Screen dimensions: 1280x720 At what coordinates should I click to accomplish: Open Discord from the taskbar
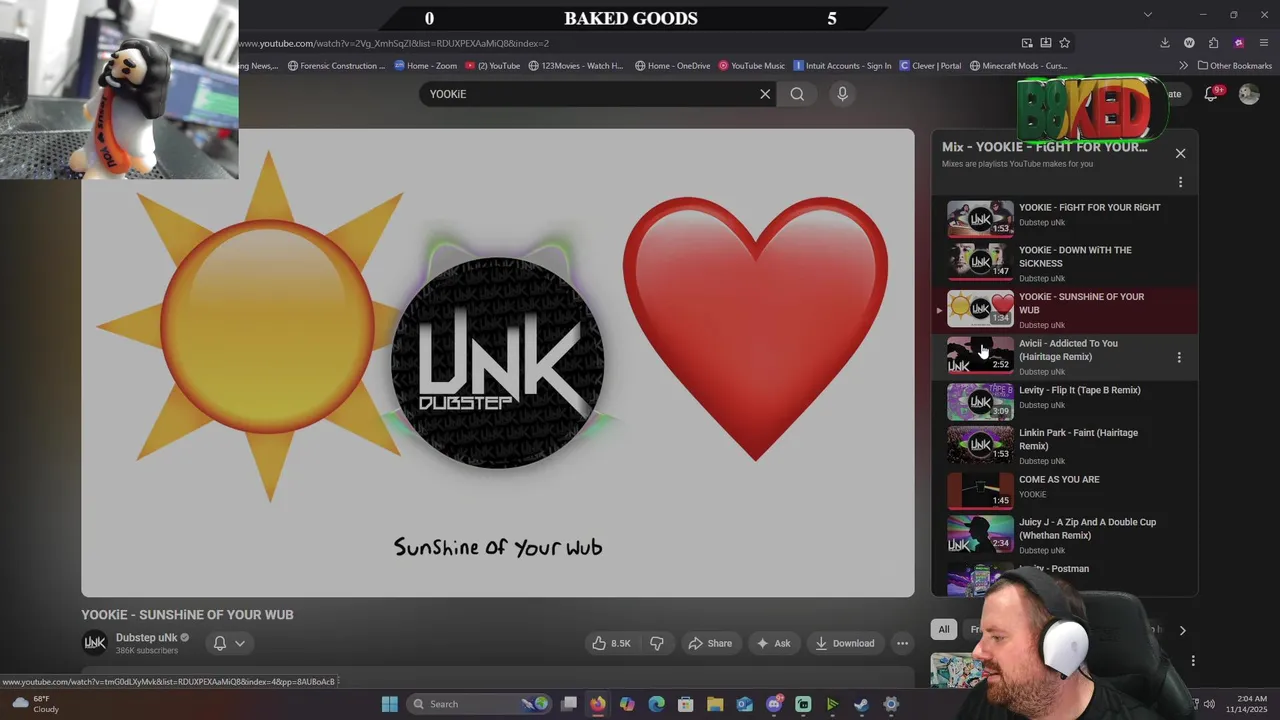point(774,704)
